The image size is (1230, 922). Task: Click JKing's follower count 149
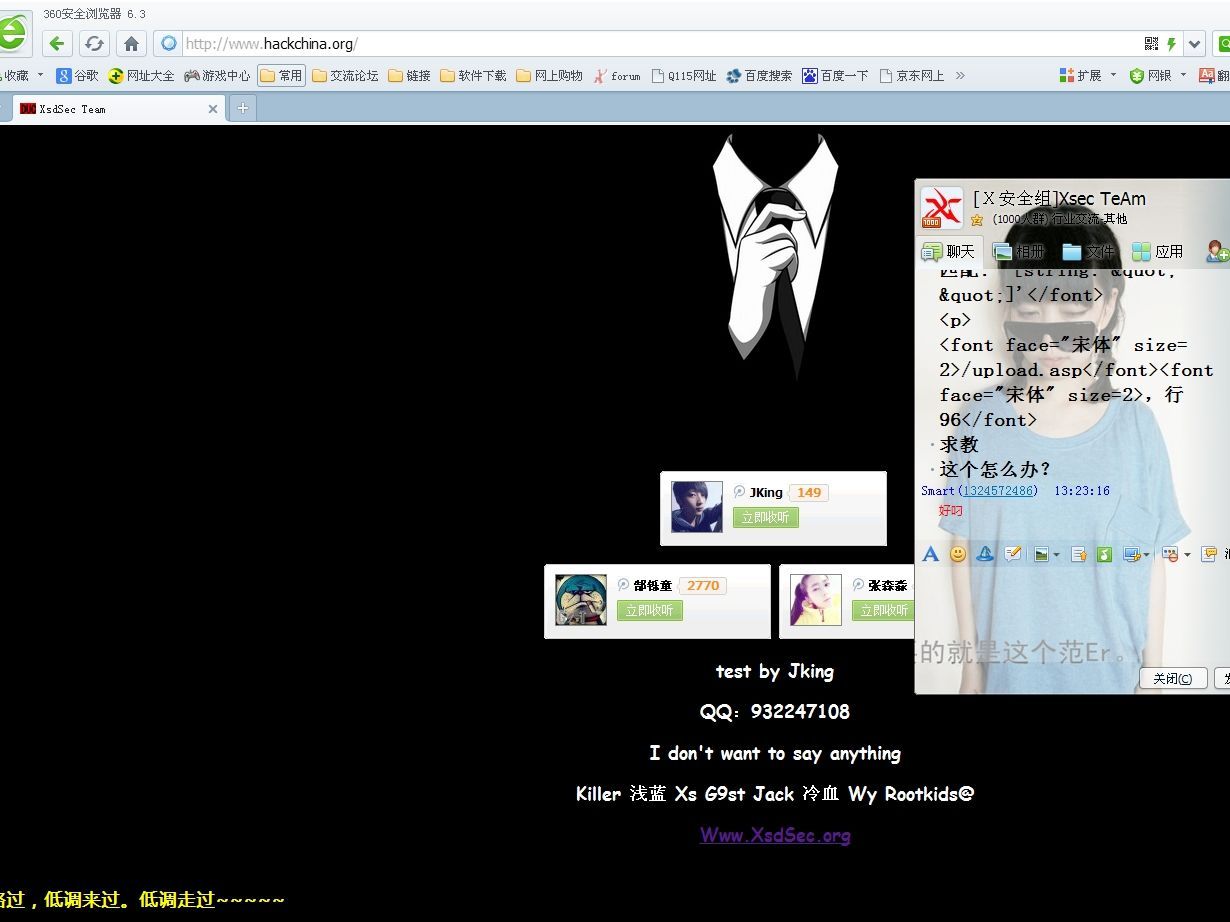point(809,492)
